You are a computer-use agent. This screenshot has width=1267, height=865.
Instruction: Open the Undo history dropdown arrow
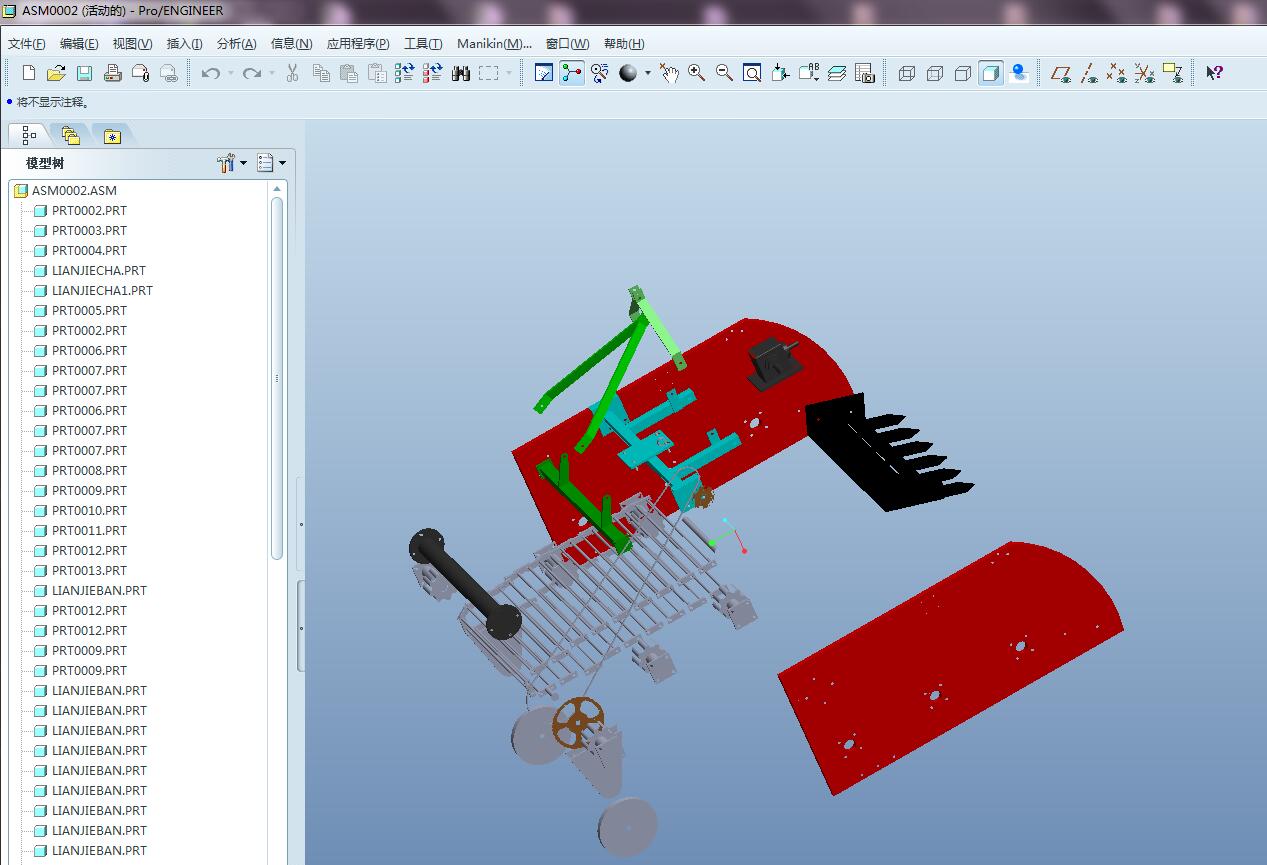point(230,73)
